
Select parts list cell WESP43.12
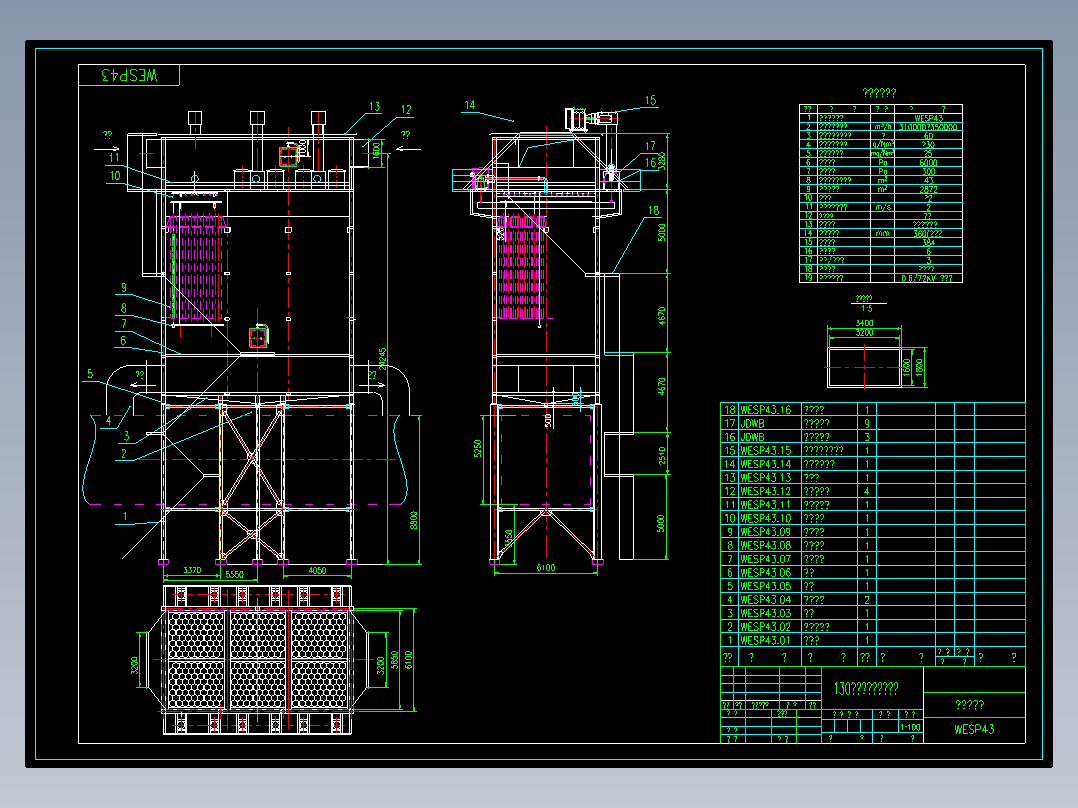pos(765,491)
